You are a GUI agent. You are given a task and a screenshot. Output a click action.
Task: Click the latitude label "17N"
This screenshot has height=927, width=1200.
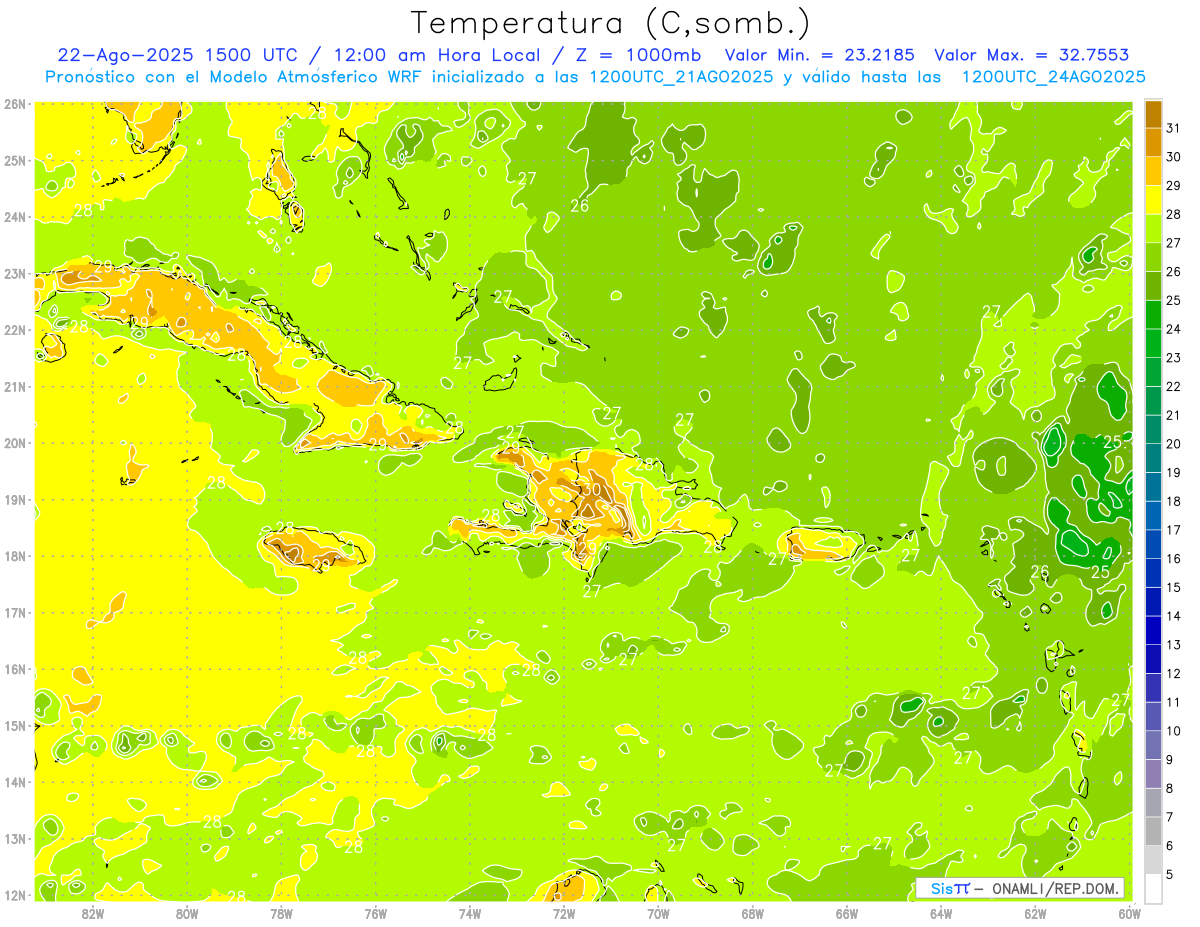15,612
